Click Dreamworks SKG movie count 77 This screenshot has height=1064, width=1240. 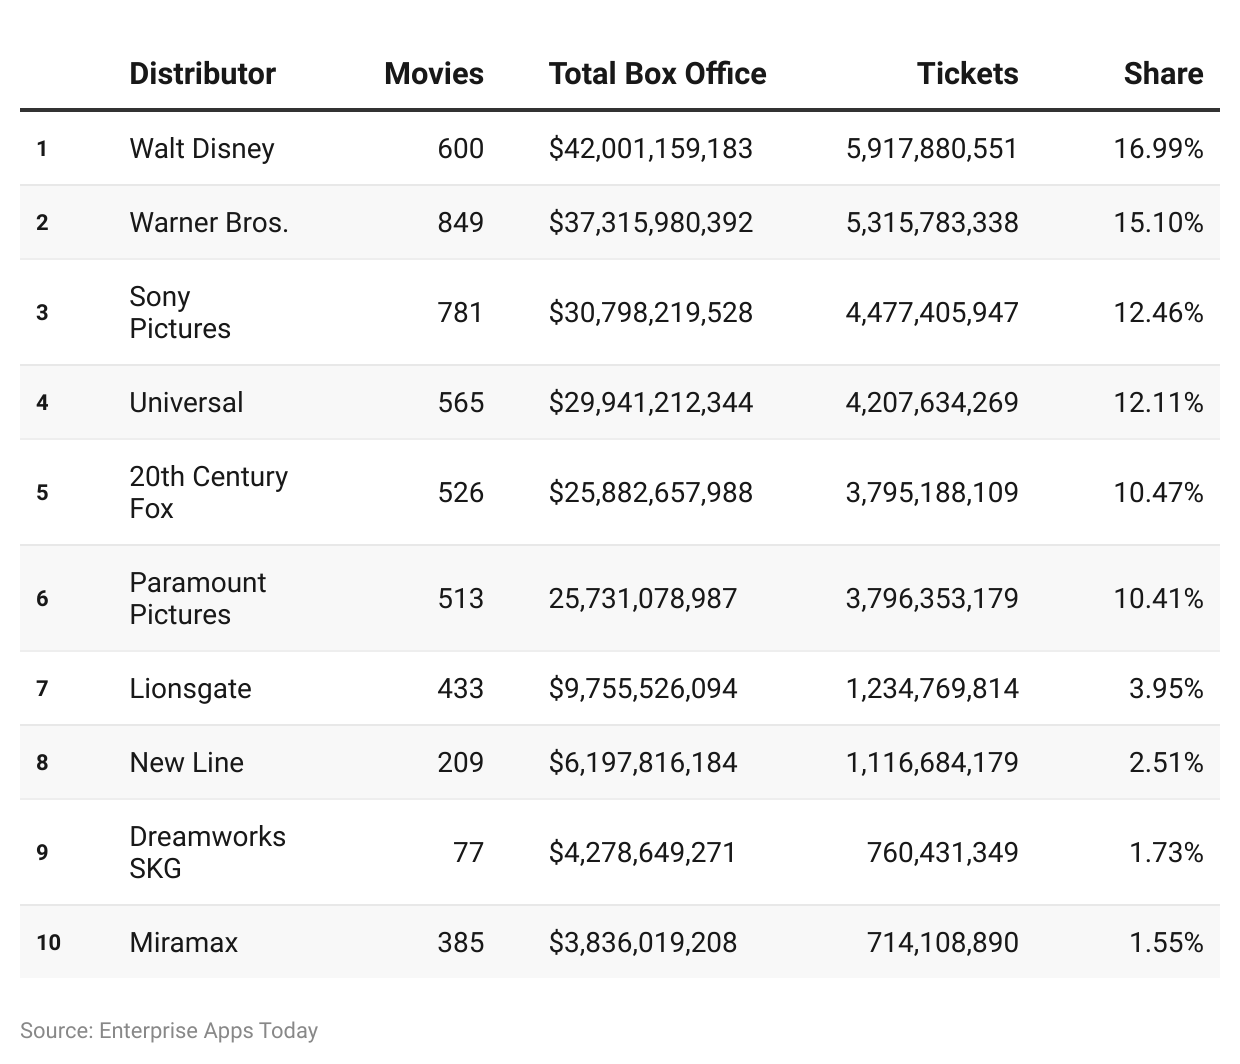(468, 852)
